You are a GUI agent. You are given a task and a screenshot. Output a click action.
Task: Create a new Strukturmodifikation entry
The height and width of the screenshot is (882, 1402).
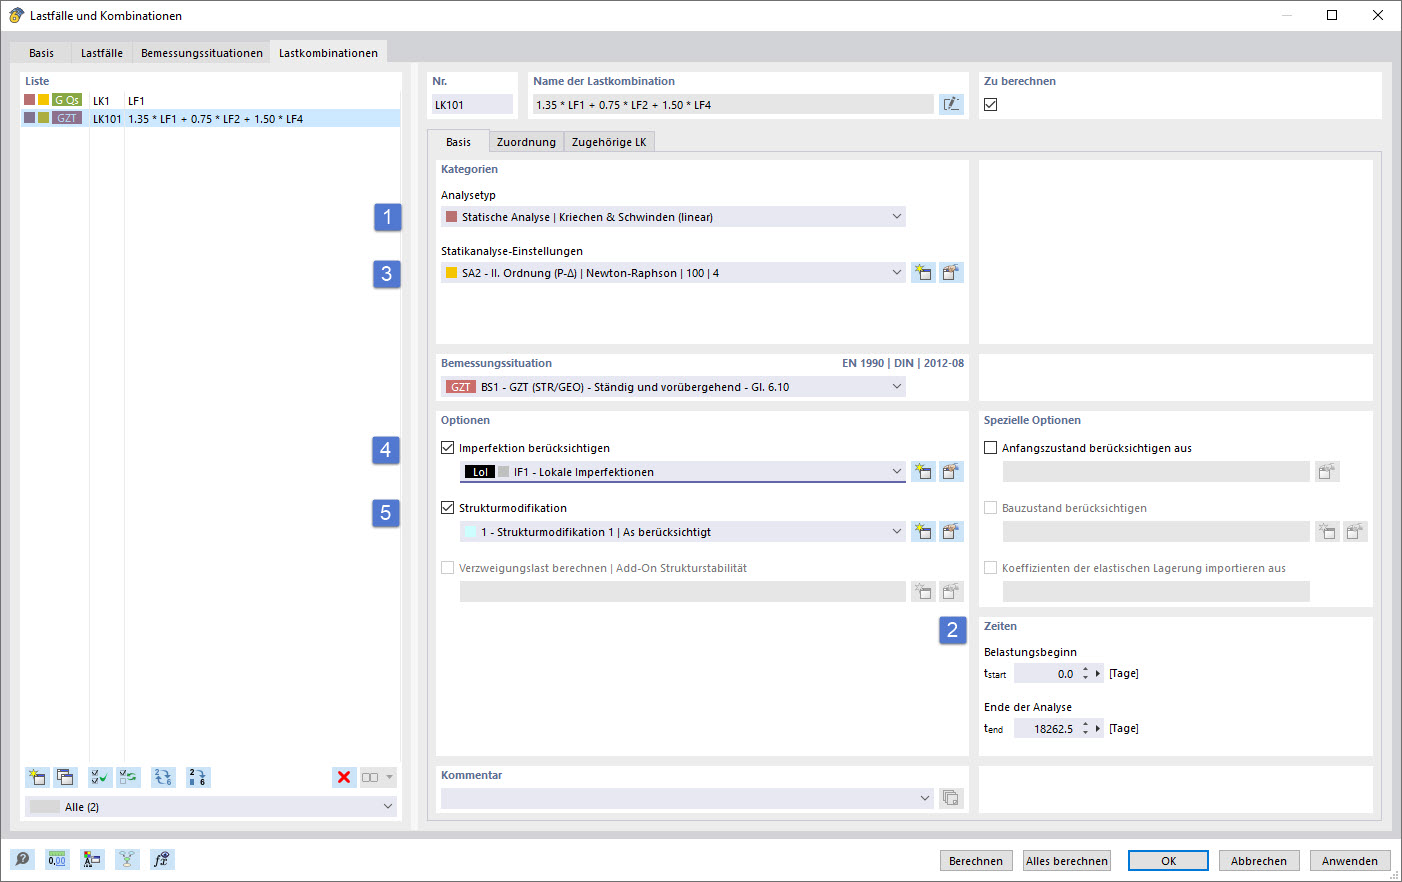922,531
